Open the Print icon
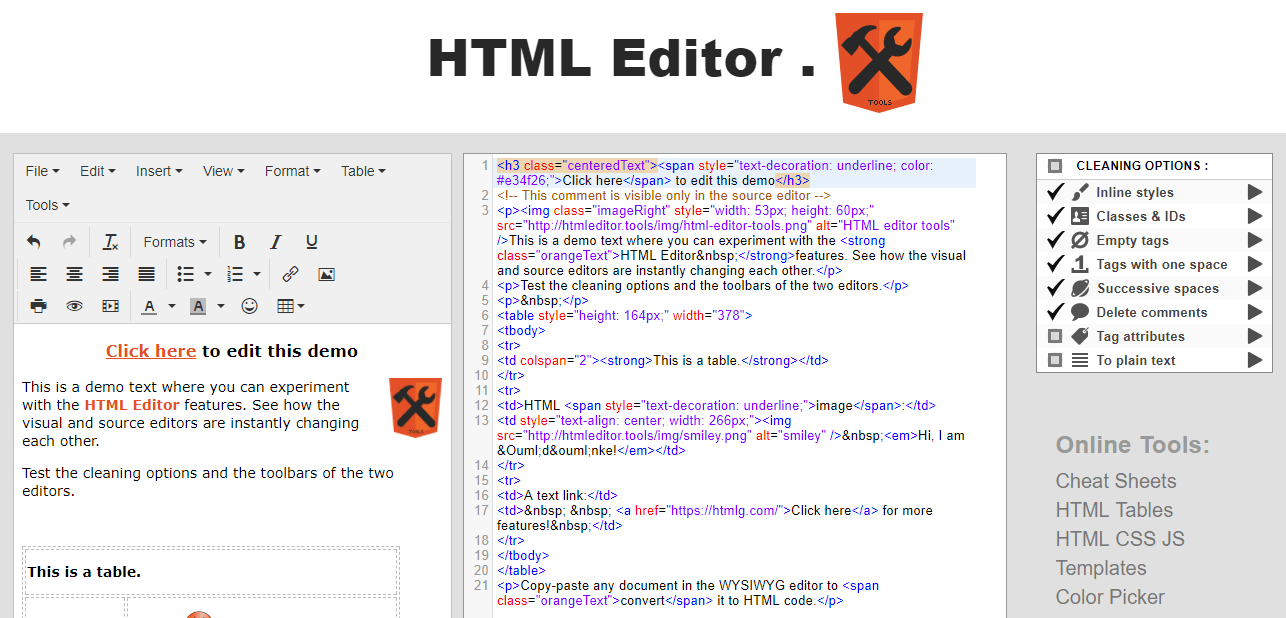This screenshot has height=618, width=1286. tap(38, 306)
